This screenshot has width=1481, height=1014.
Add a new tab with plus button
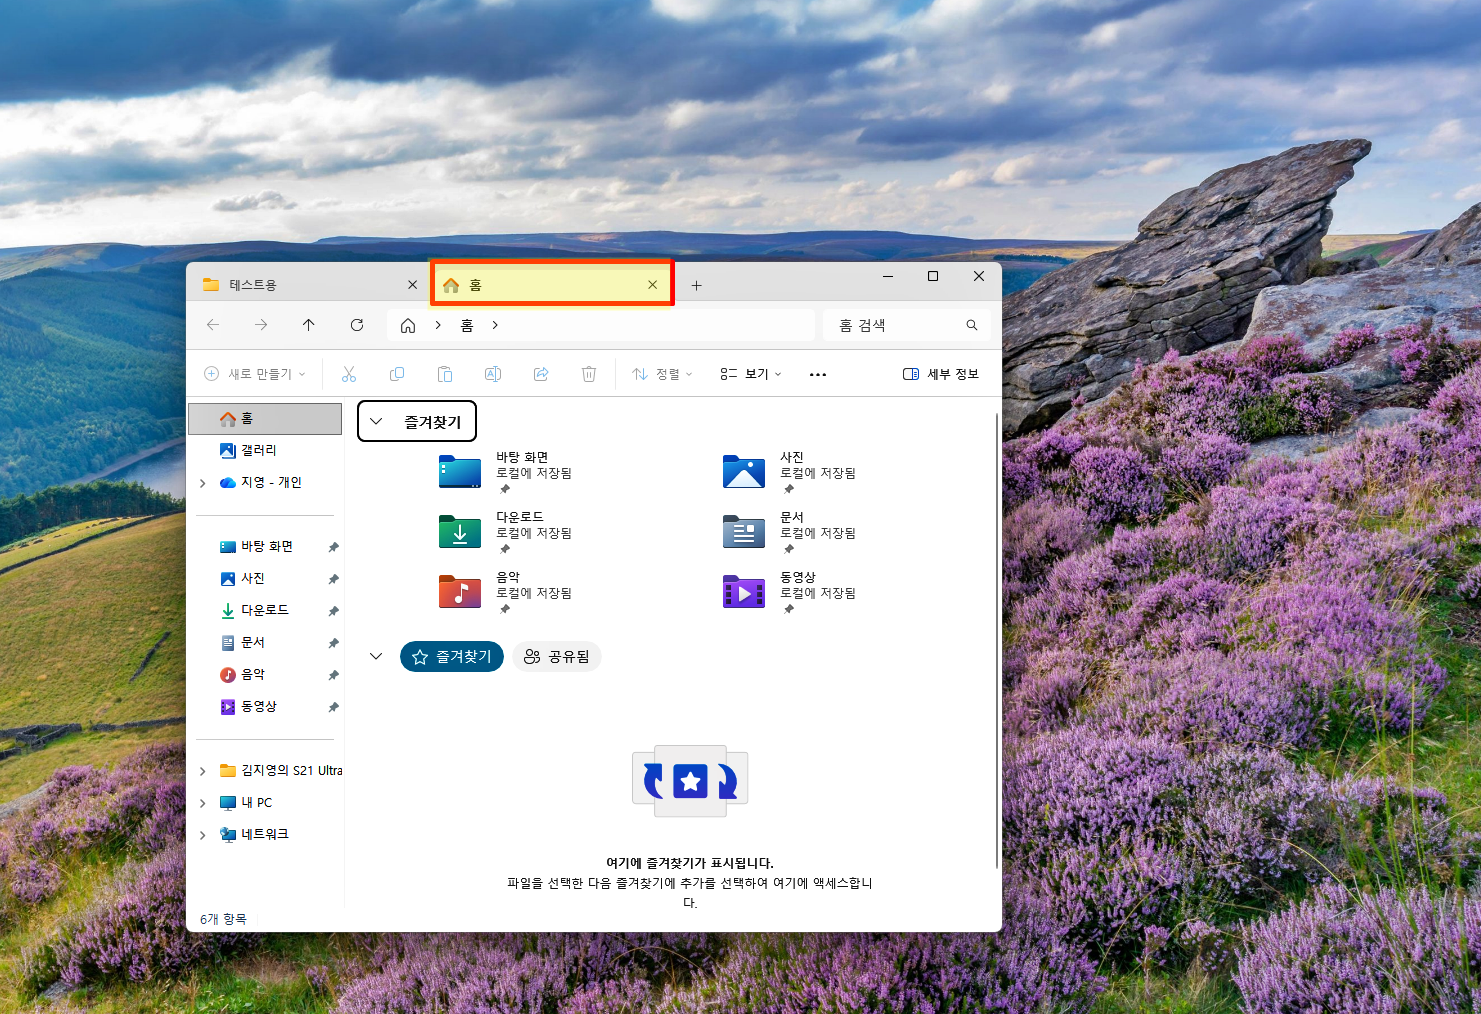696,286
